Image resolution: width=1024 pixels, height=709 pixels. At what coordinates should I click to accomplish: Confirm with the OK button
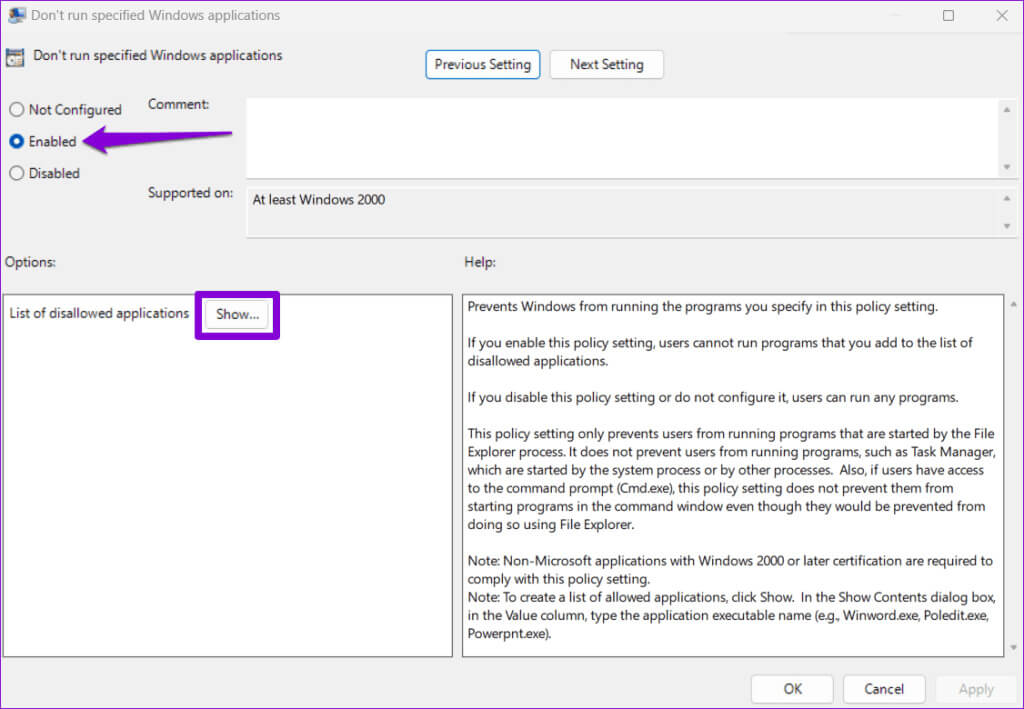[792, 689]
